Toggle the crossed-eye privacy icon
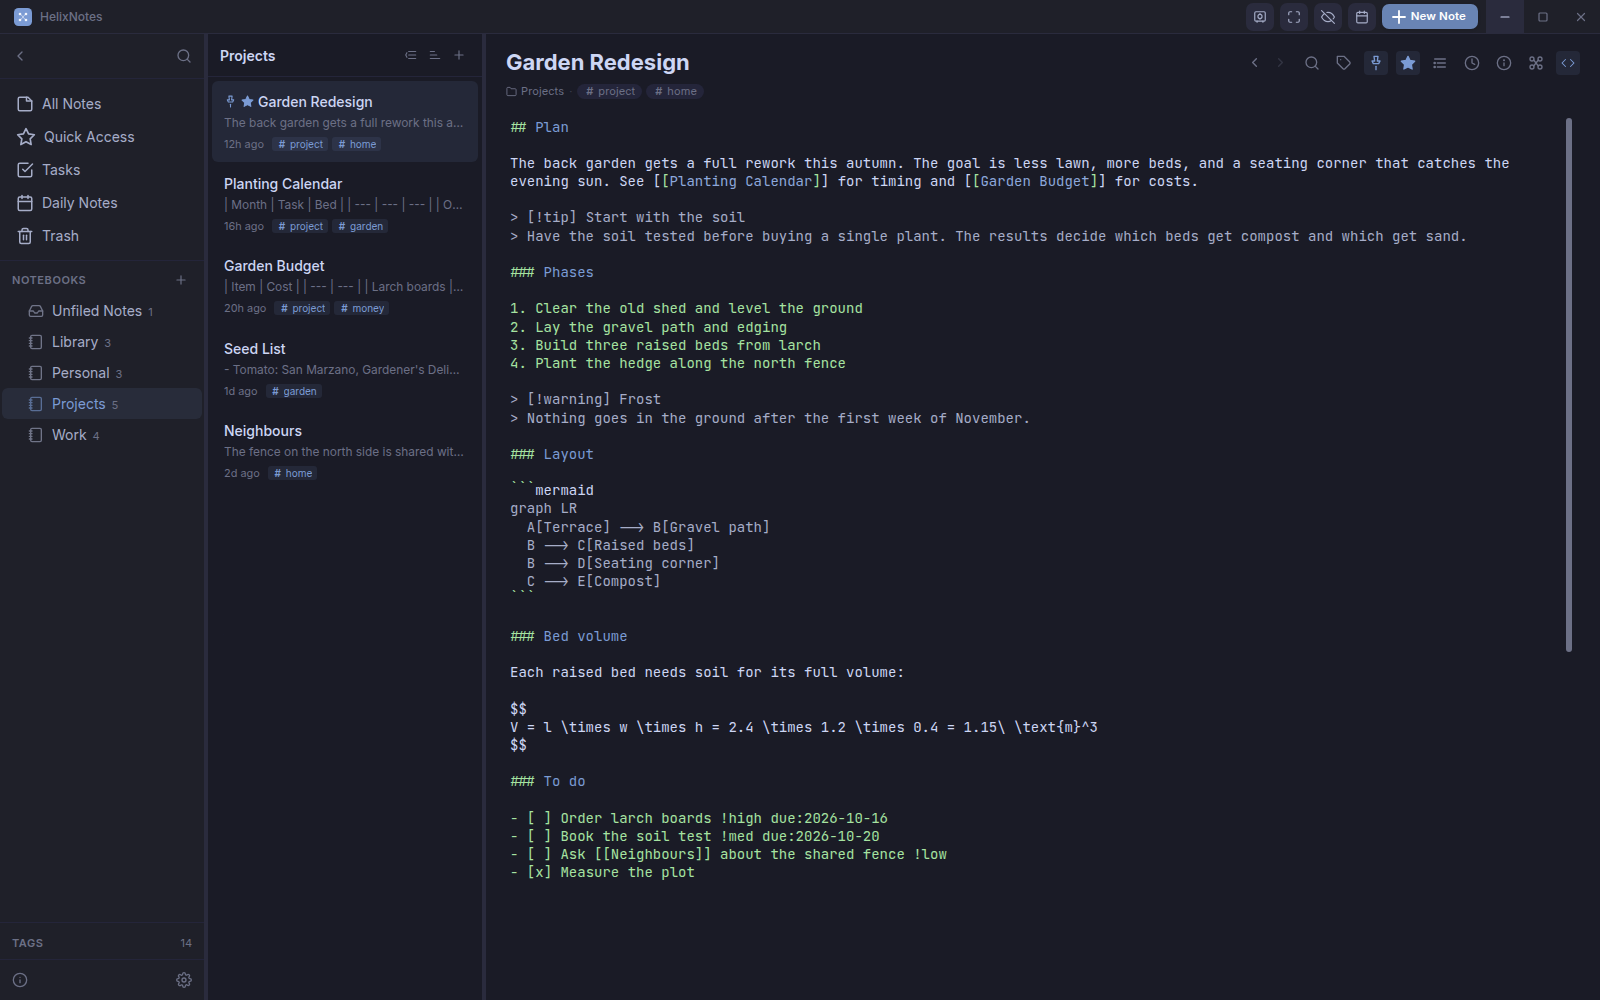The width and height of the screenshot is (1600, 1000). click(x=1328, y=17)
